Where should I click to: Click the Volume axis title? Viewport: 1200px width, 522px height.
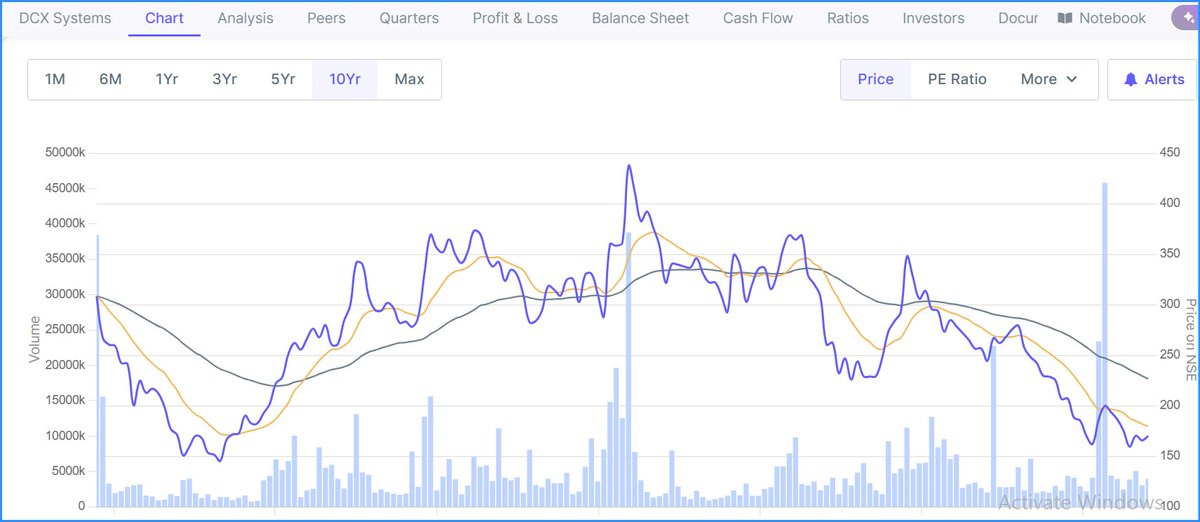point(33,339)
